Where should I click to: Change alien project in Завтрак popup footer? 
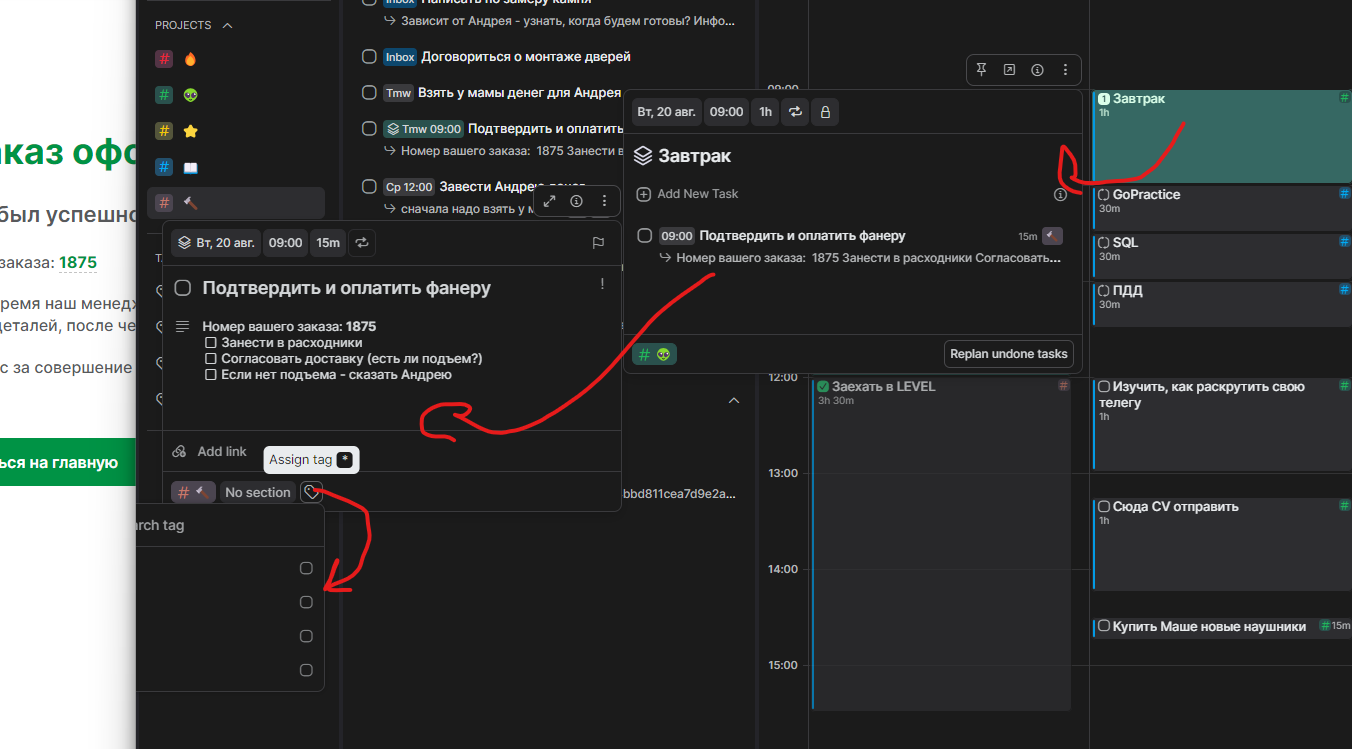[x=655, y=354]
